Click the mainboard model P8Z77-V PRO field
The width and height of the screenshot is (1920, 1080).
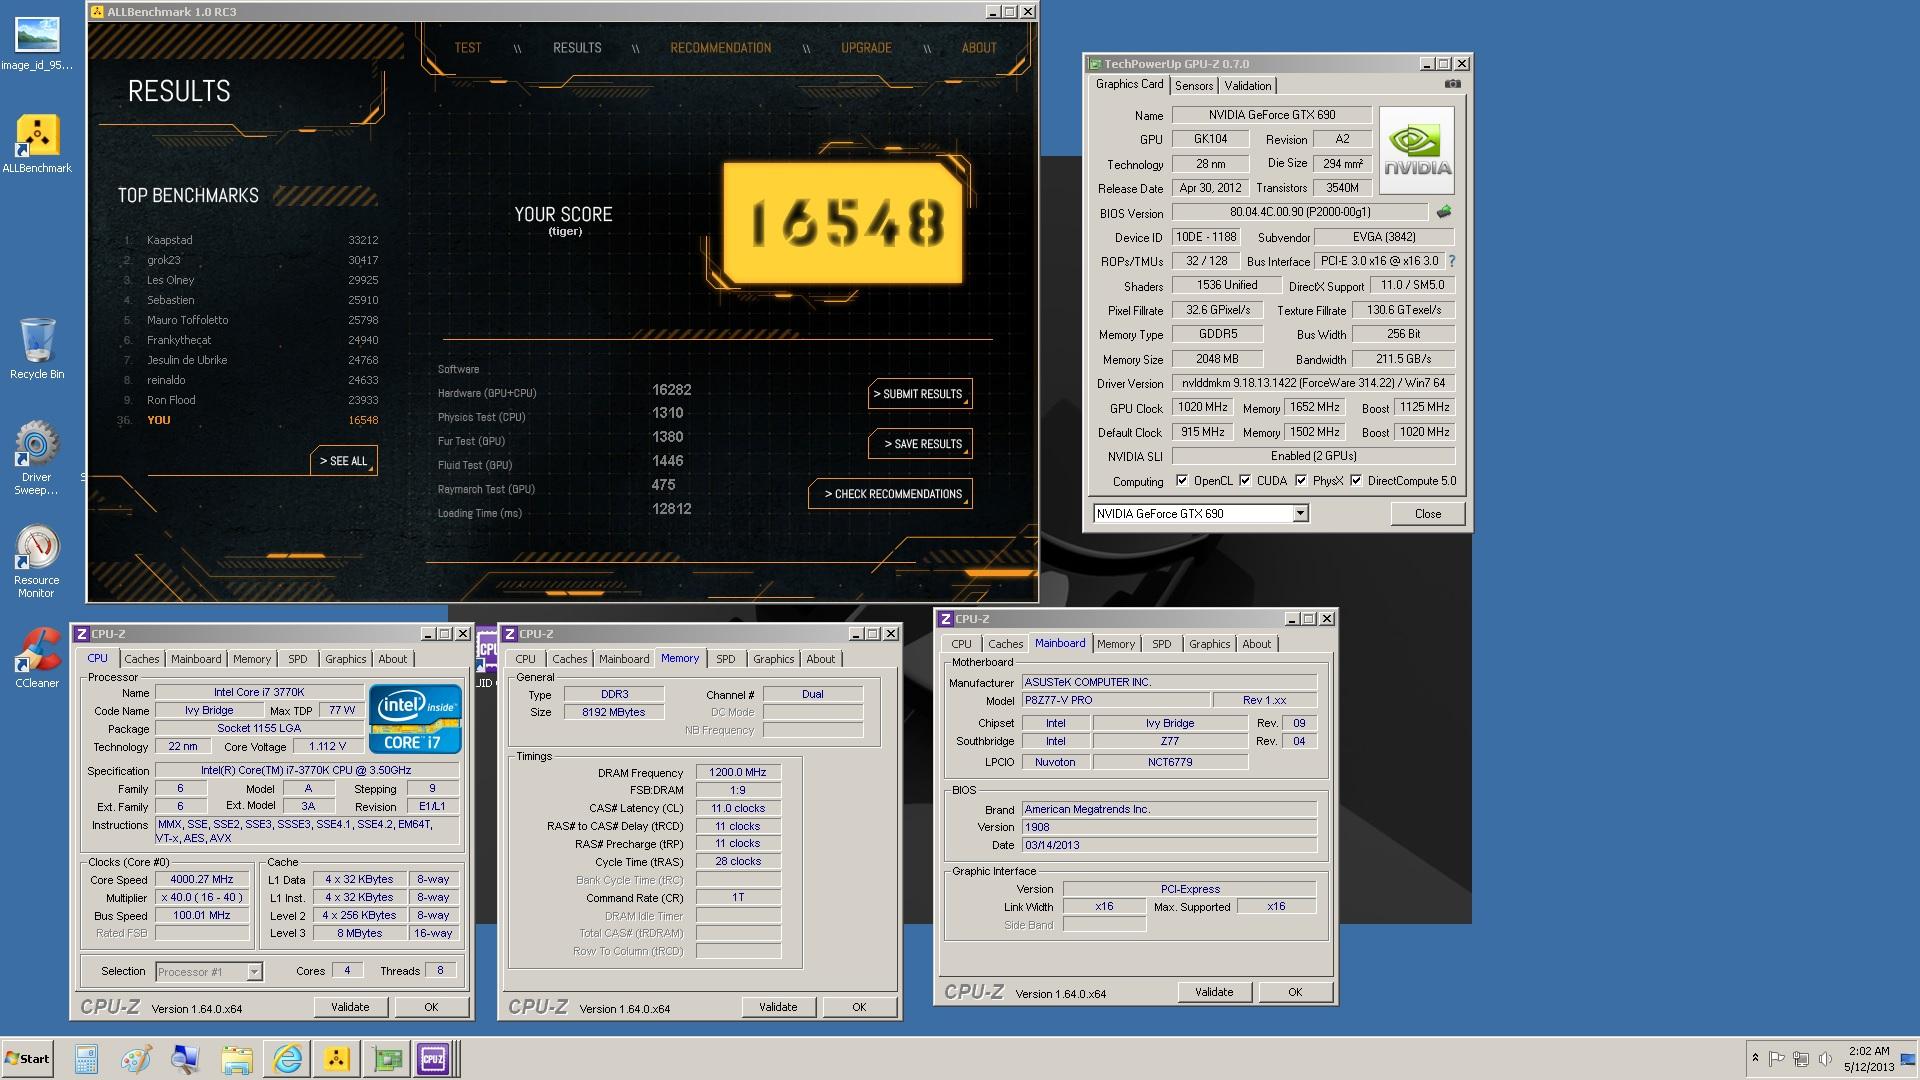click(x=1115, y=701)
